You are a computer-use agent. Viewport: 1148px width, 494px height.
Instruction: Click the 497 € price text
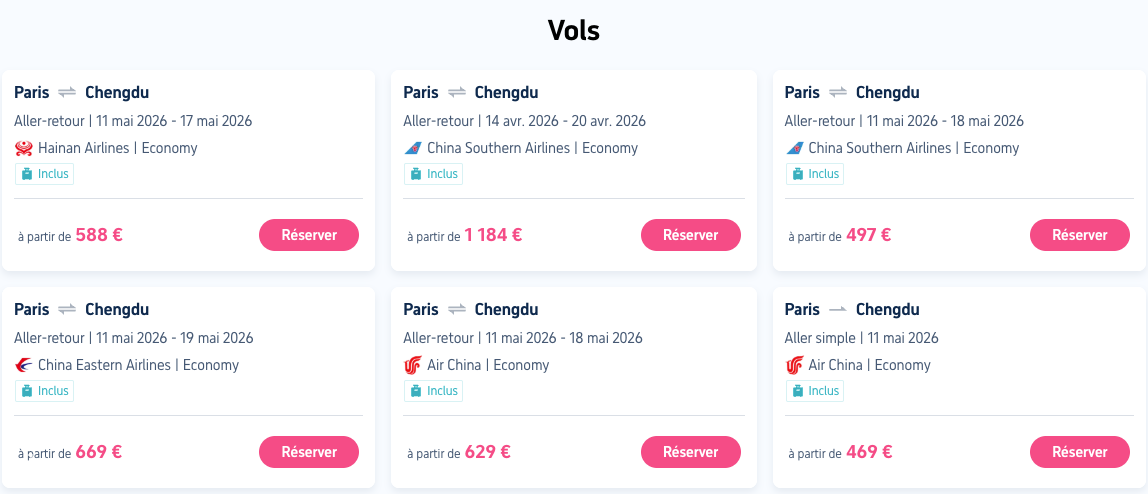[x=868, y=235]
